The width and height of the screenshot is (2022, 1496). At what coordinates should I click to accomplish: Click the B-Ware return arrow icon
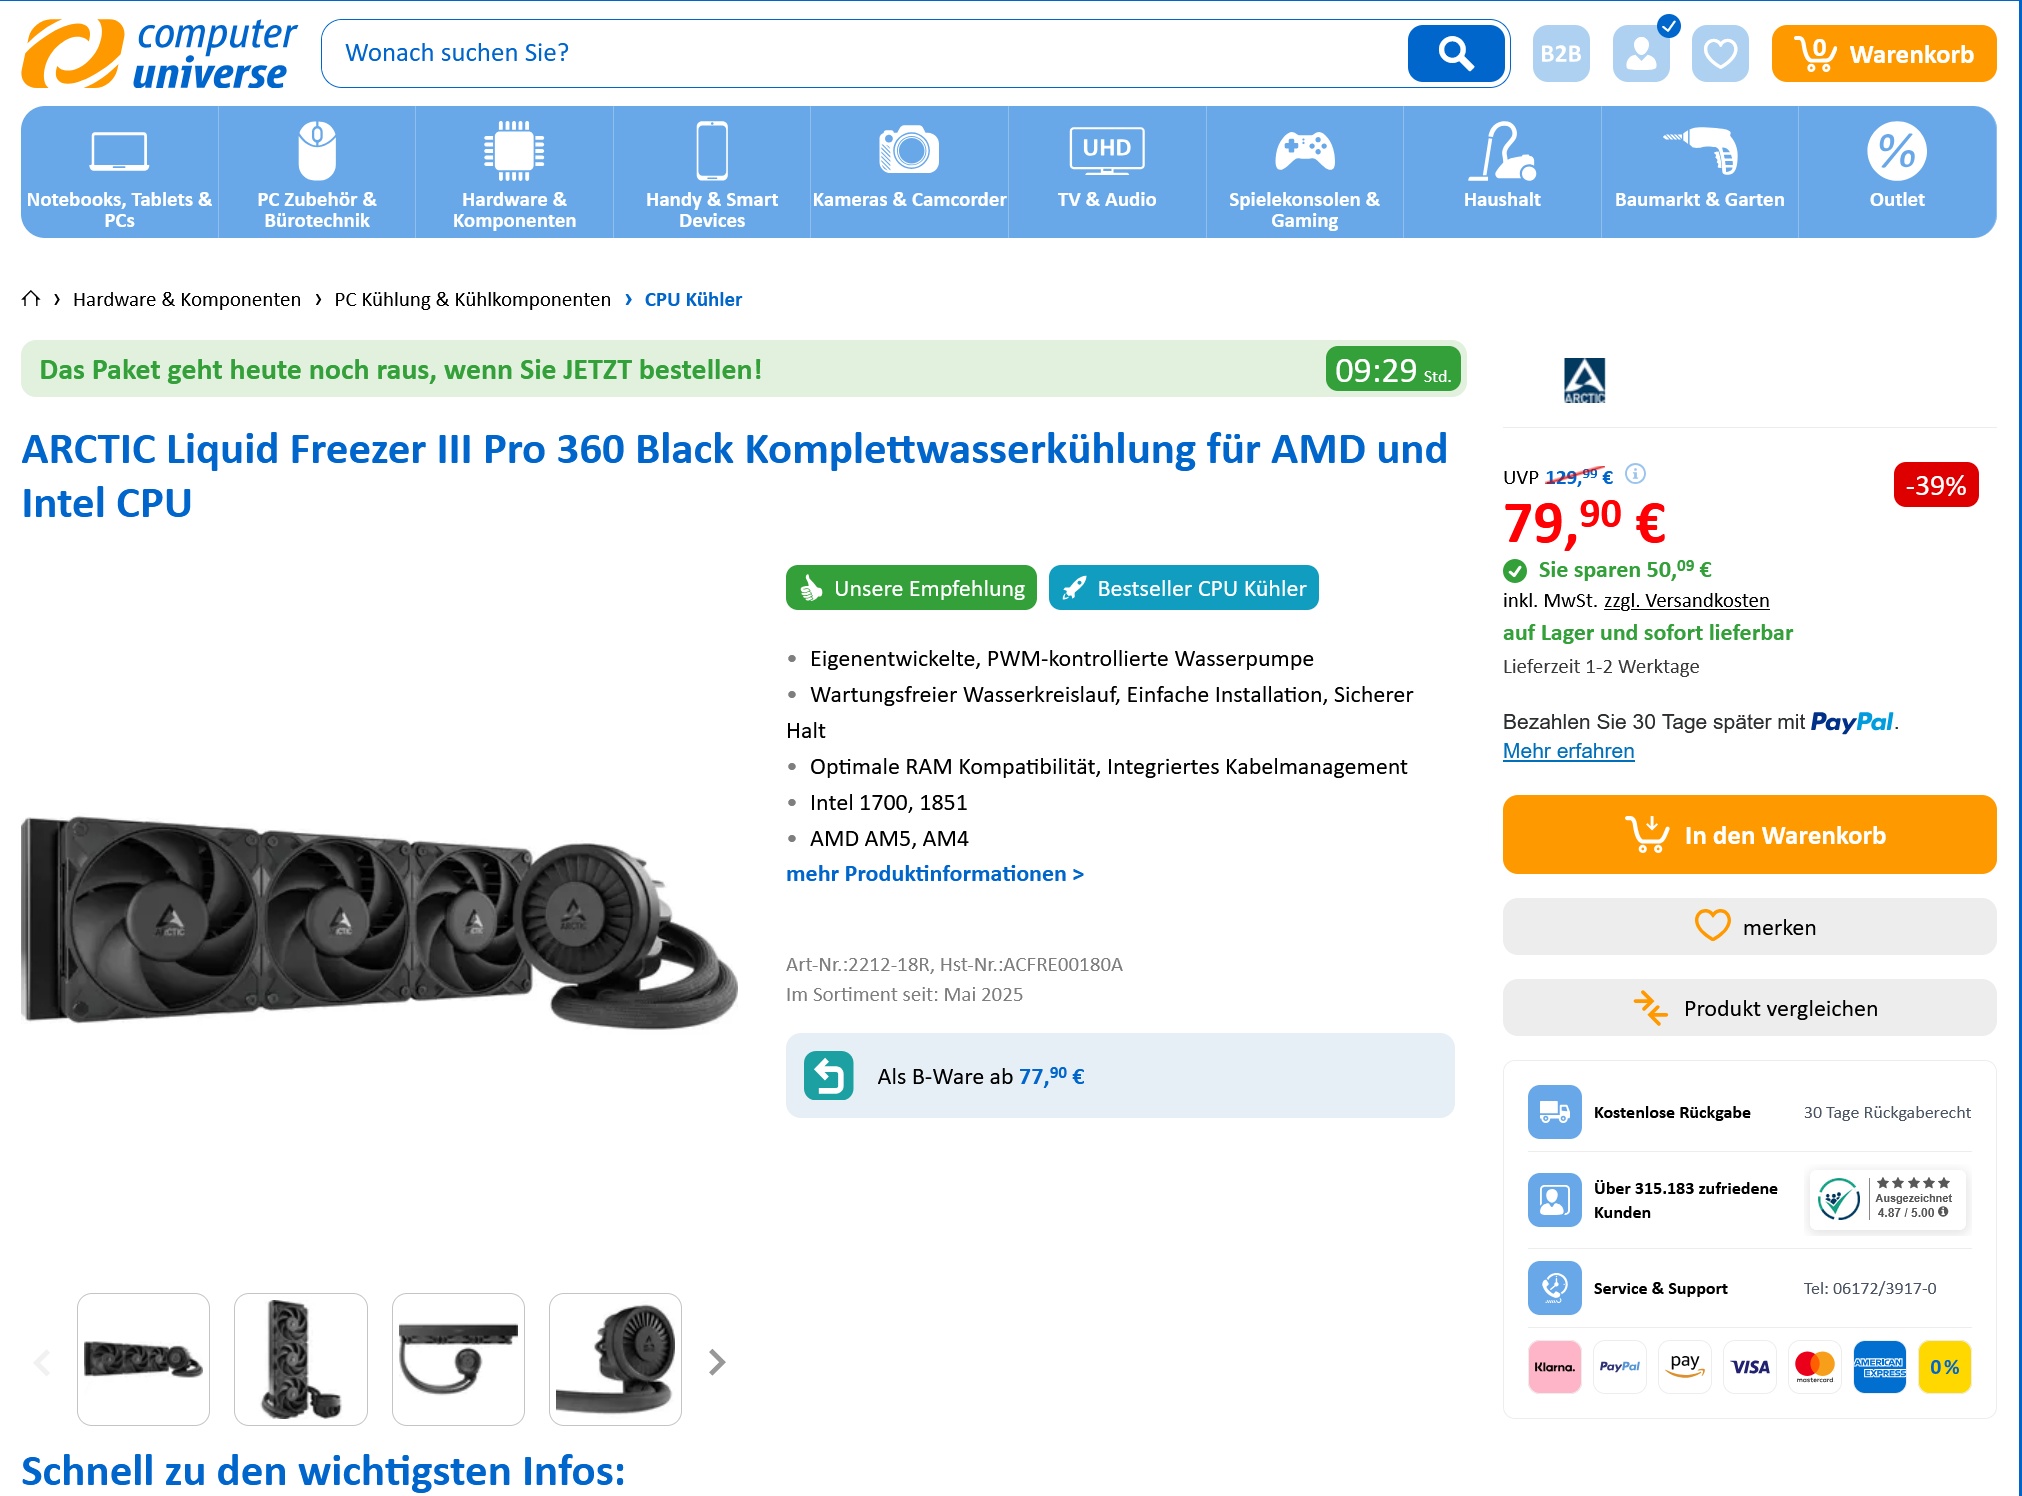(x=828, y=1076)
